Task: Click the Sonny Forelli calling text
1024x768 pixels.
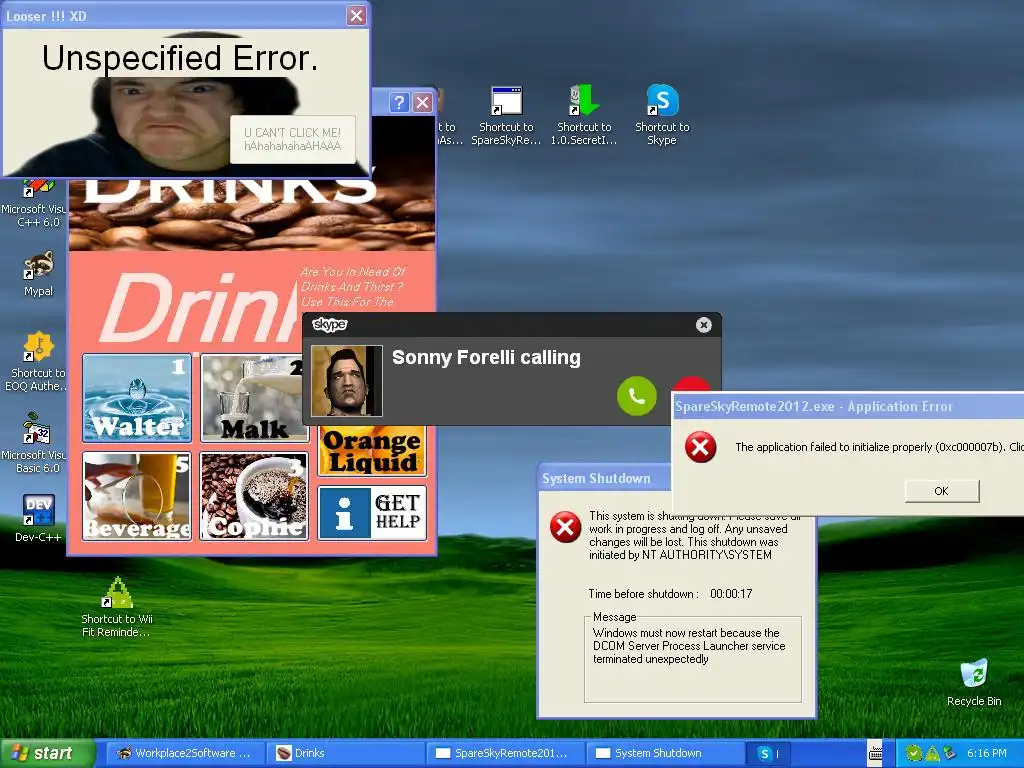Action: tap(486, 357)
